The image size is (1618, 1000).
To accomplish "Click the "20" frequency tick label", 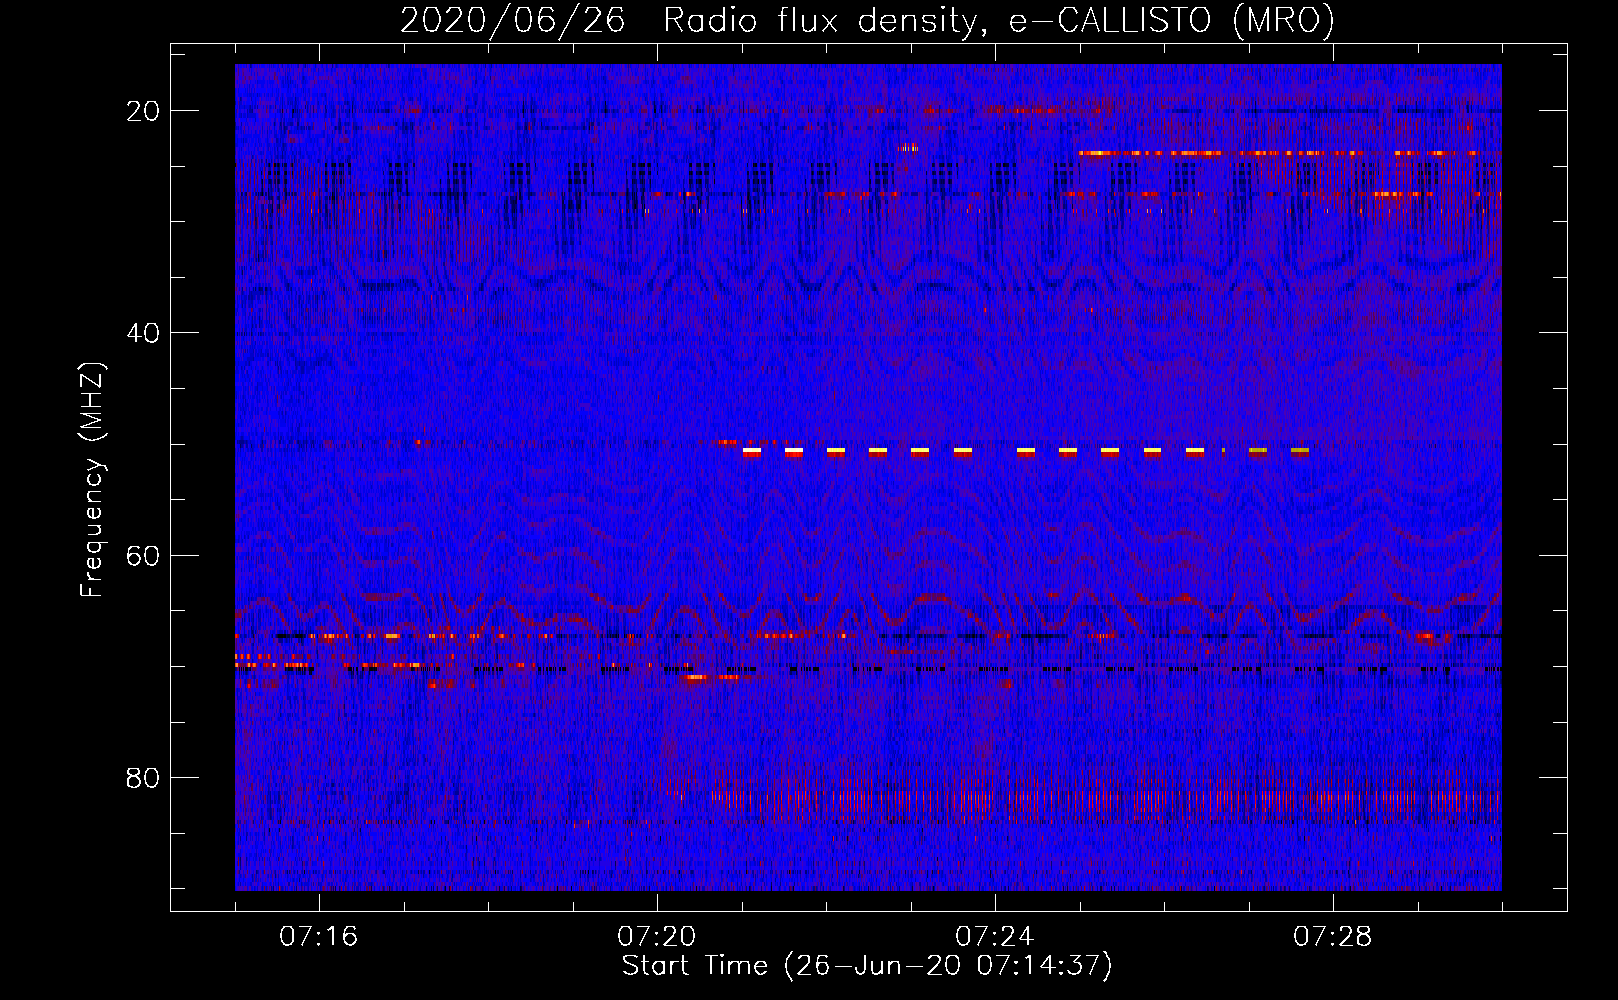I will point(144,111).
